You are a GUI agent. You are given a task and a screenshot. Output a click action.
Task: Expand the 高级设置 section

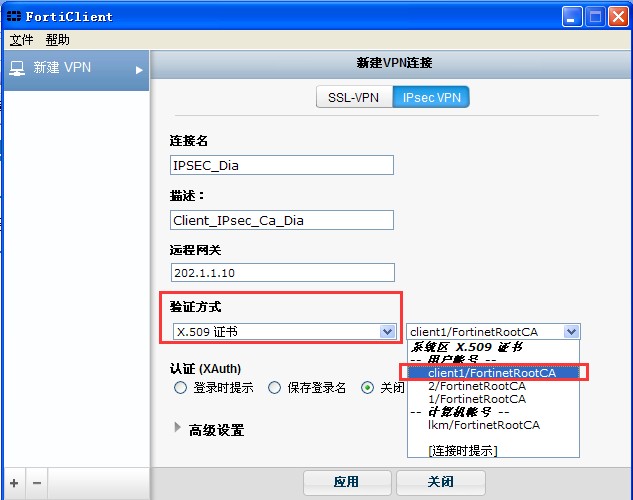(x=179, y=429)
